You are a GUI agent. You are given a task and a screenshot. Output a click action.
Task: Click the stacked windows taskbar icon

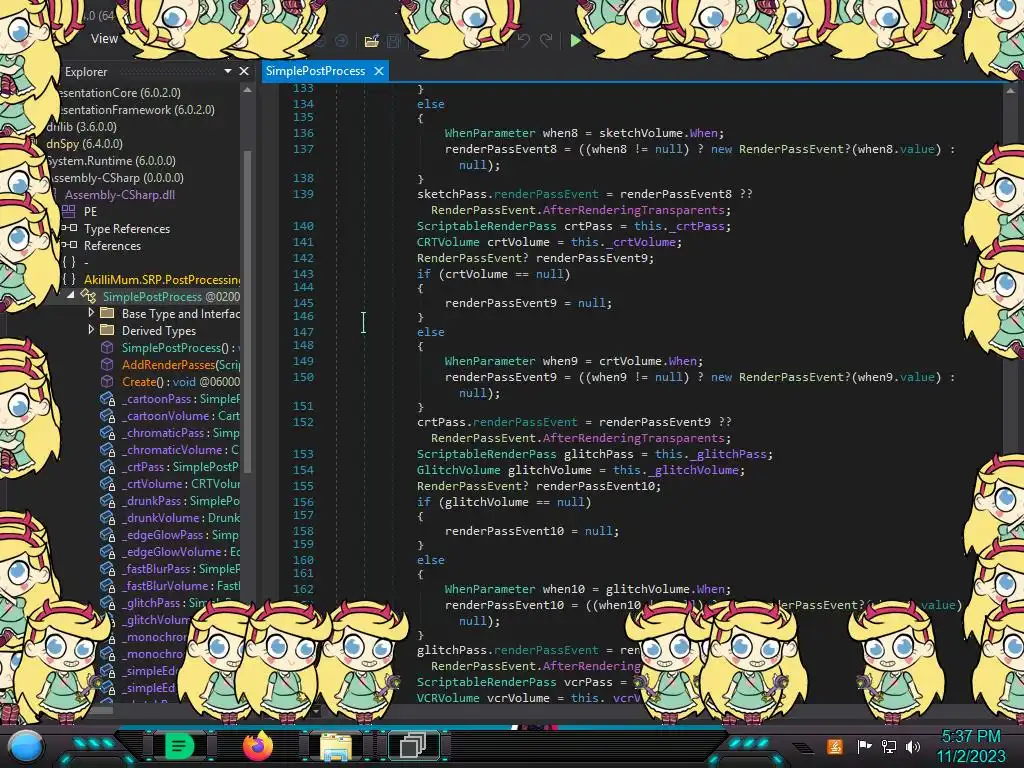pos(412,745)
